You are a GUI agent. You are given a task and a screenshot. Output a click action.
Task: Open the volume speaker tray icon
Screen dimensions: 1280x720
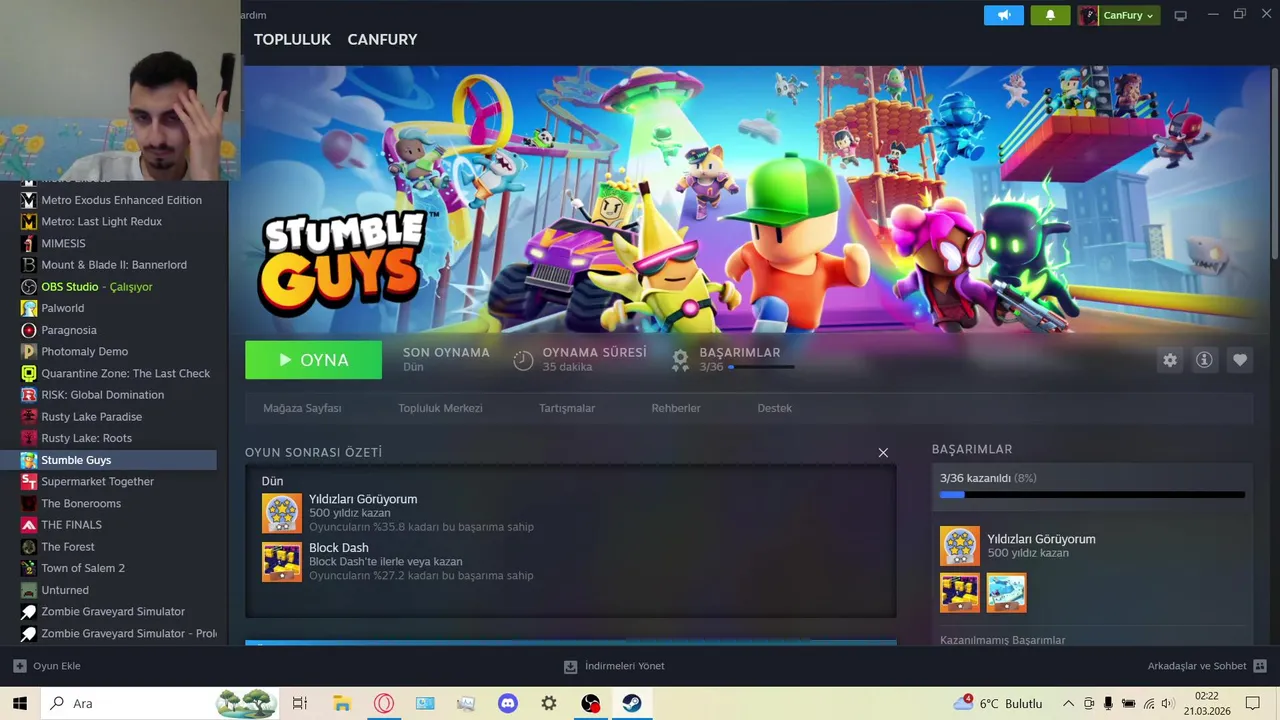[1167, 703]
